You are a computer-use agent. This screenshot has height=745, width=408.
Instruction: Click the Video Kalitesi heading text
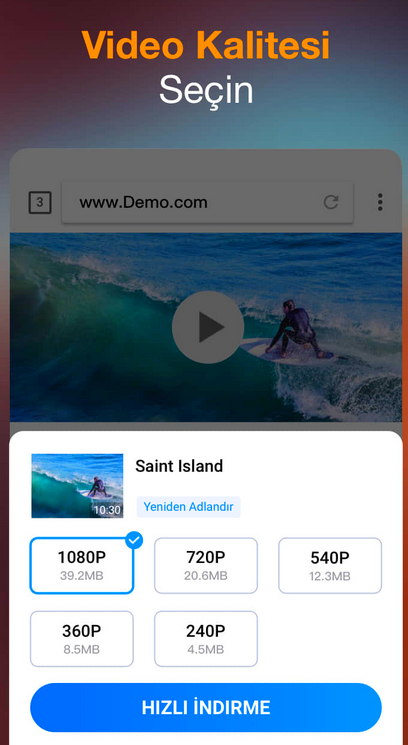(x=206, y=46)
